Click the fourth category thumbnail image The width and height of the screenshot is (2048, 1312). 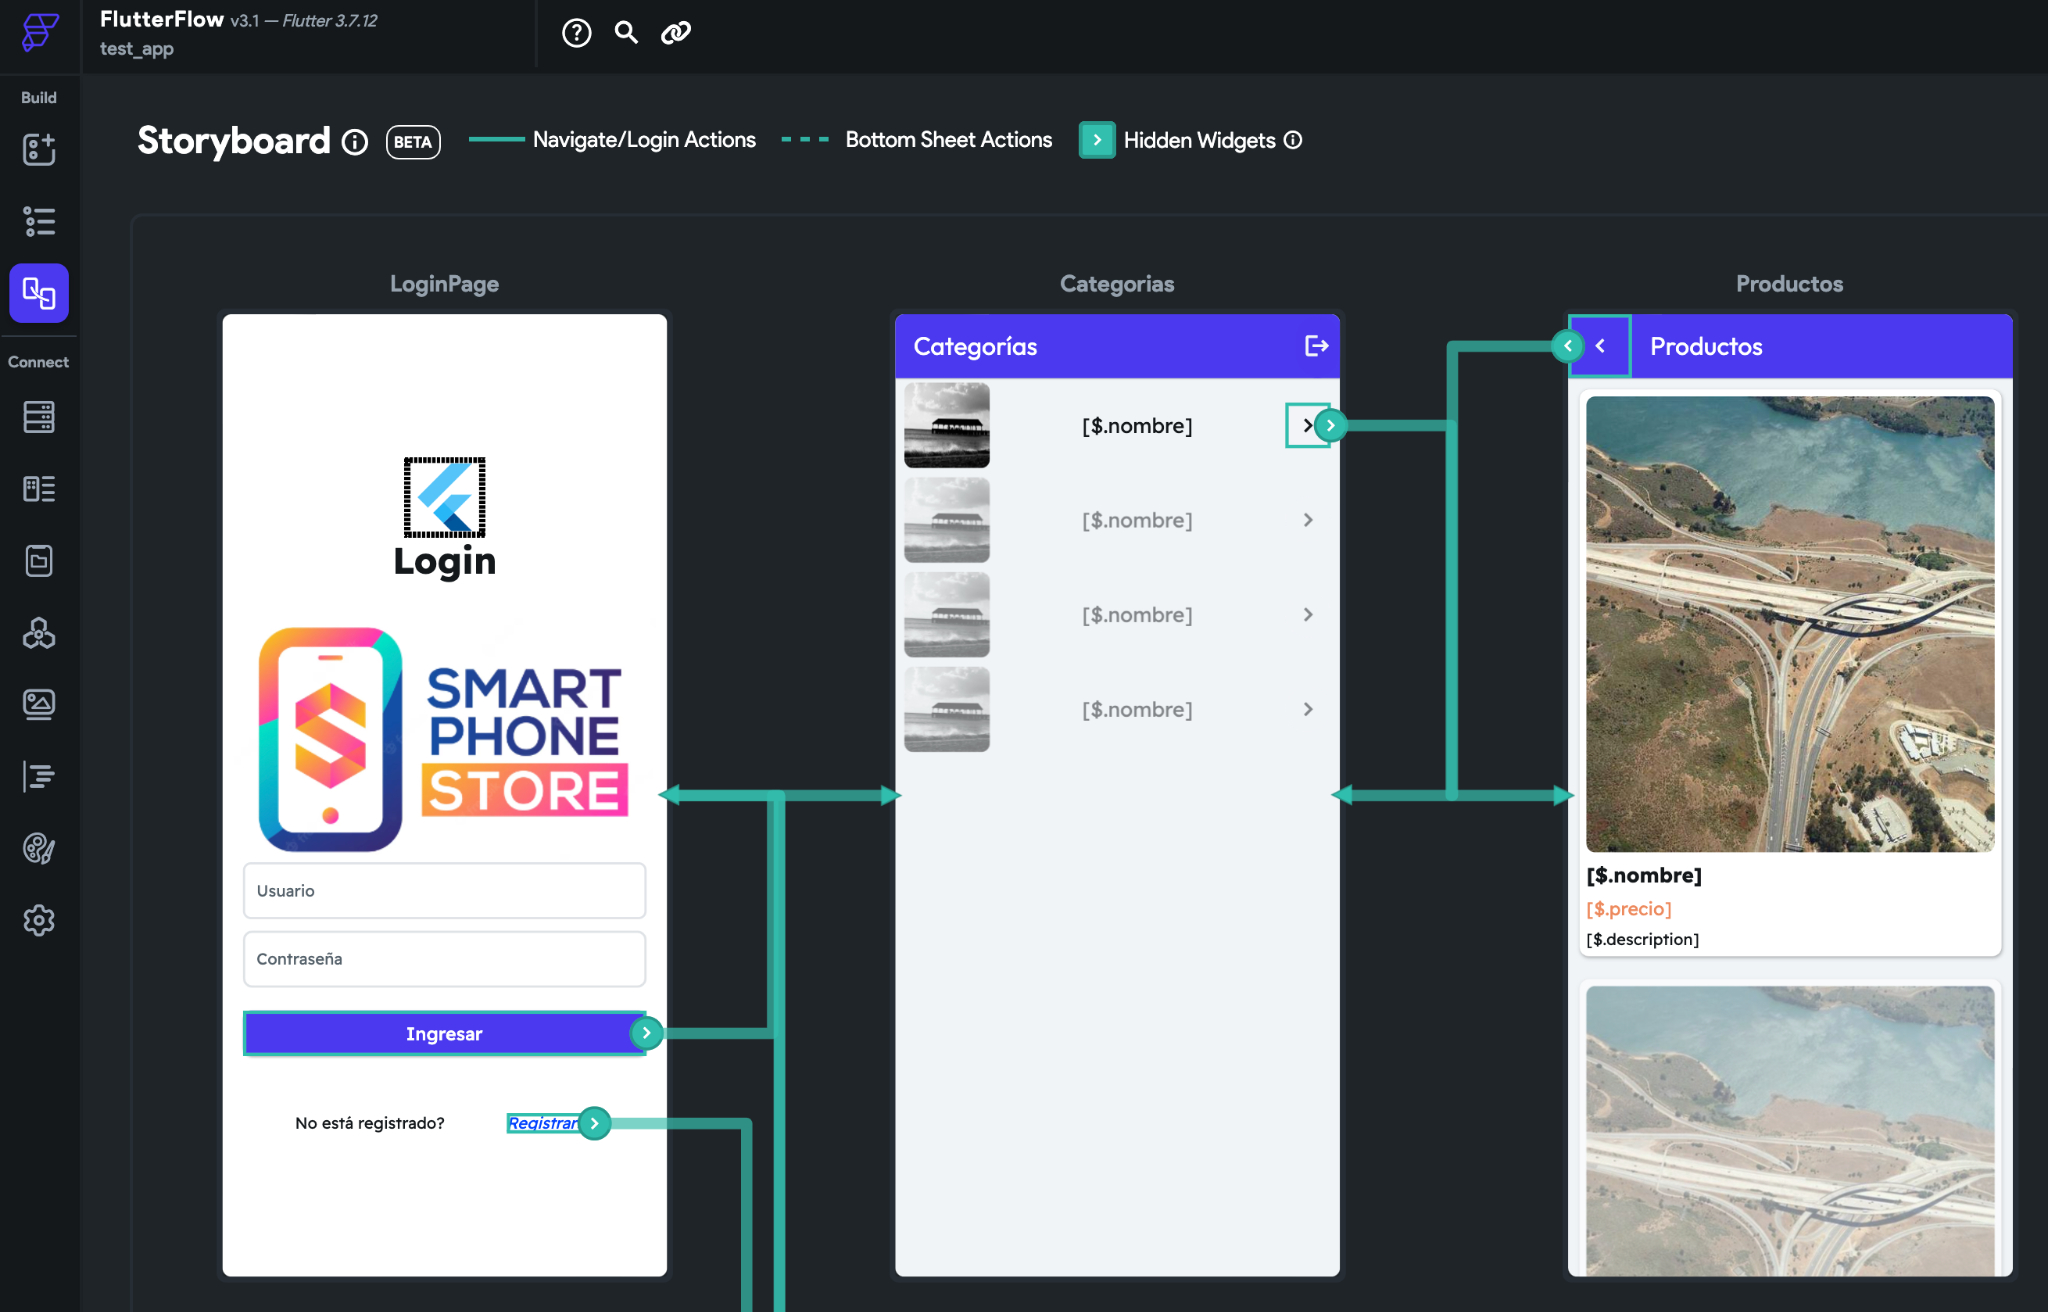pyautogui.click(x=947, y=709)
